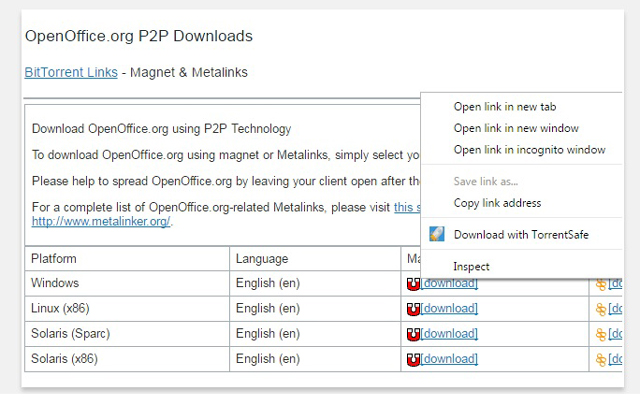The width and height of the screenshot is (640, 400).
Task: Click 'Inspect' in the context menu
Action: point(471,267)
